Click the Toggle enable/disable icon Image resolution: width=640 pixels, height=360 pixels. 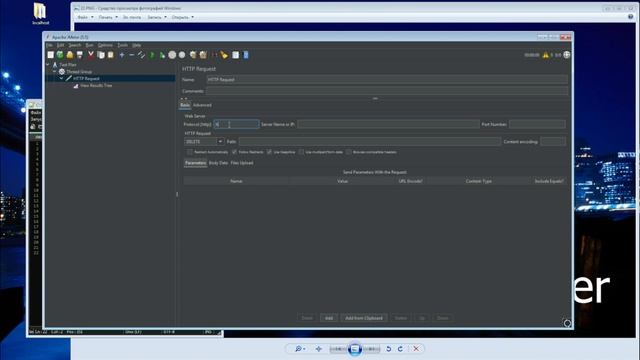point(141,55)
